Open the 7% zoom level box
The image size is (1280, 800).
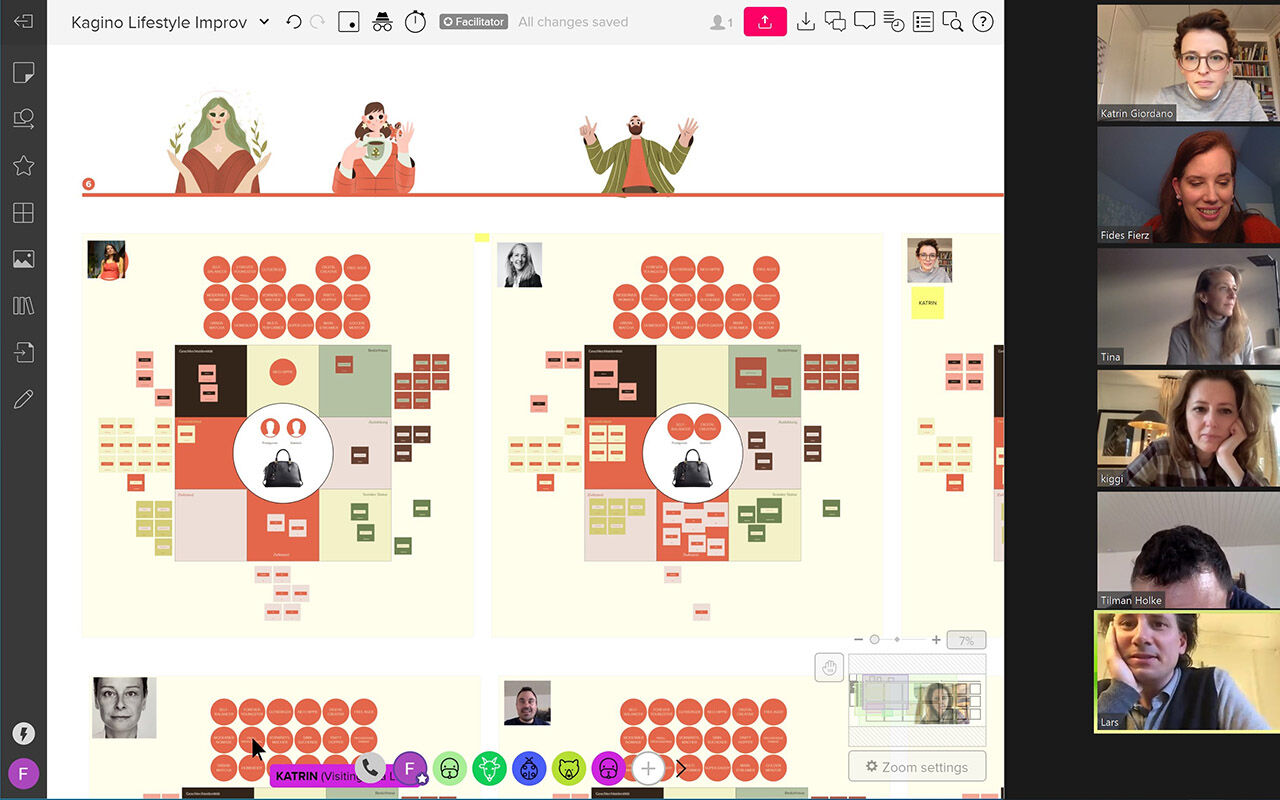tap(966, 640)
